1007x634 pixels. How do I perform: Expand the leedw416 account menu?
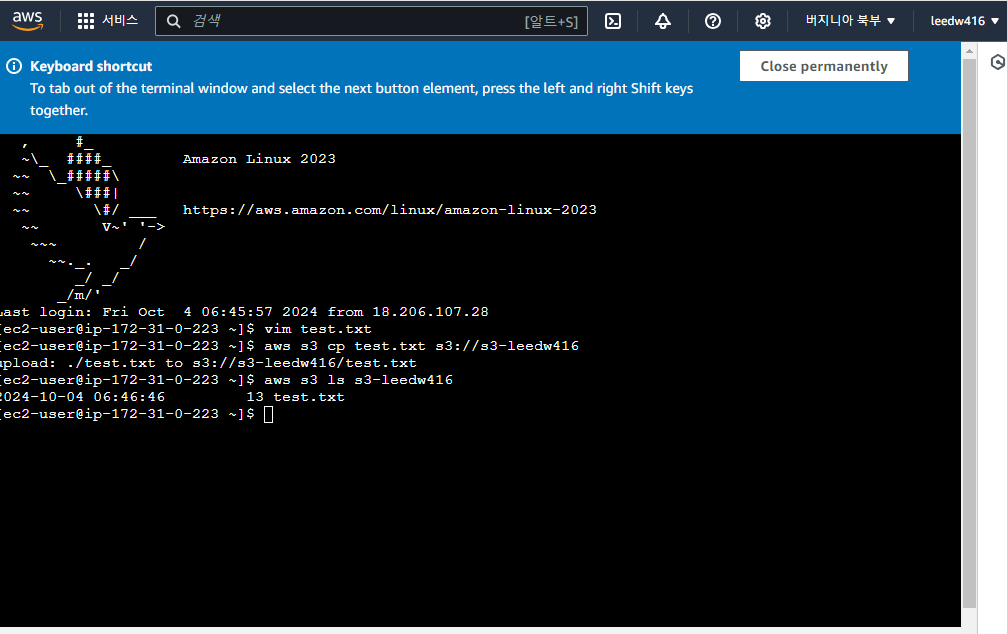[x=965, y=21]
